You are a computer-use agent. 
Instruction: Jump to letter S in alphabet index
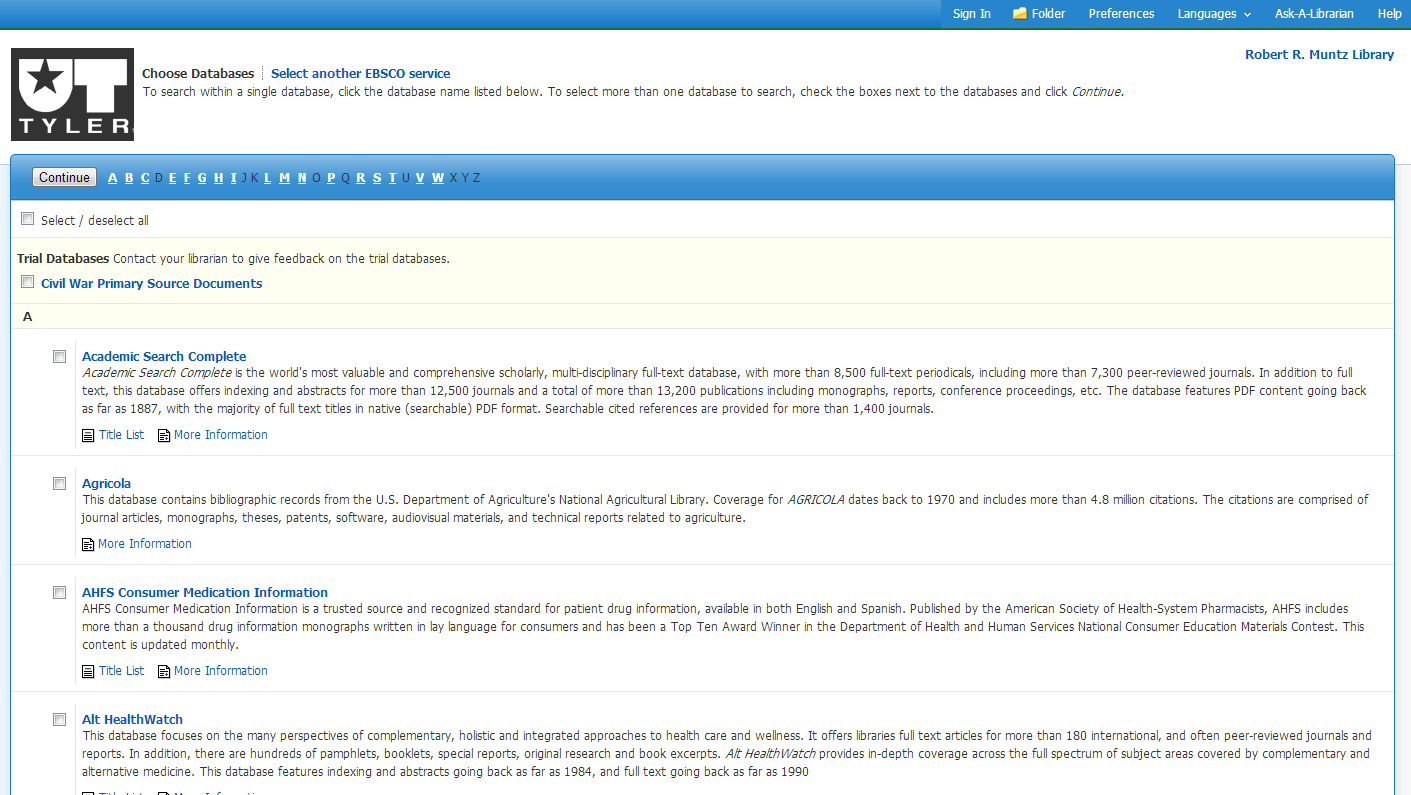point(377,178)
